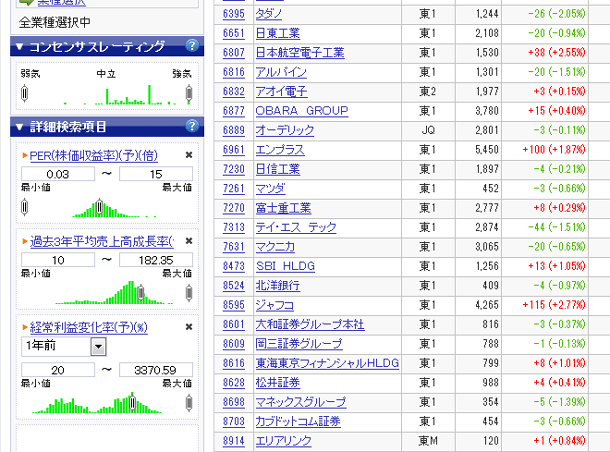This screenshot has height=452, width=610.
Task: Click PER minimum value field 0.03
Action: tap(58, 174)
